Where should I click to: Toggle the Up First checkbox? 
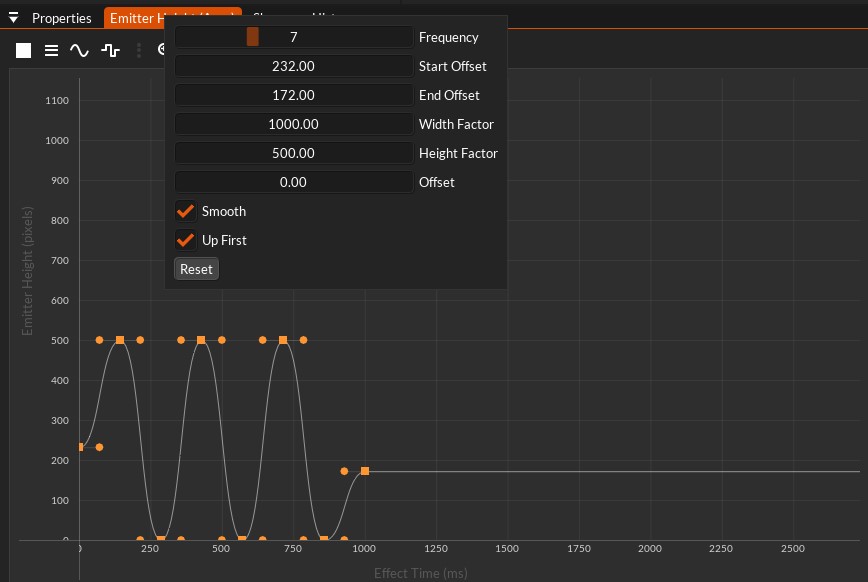pos(185,240)
